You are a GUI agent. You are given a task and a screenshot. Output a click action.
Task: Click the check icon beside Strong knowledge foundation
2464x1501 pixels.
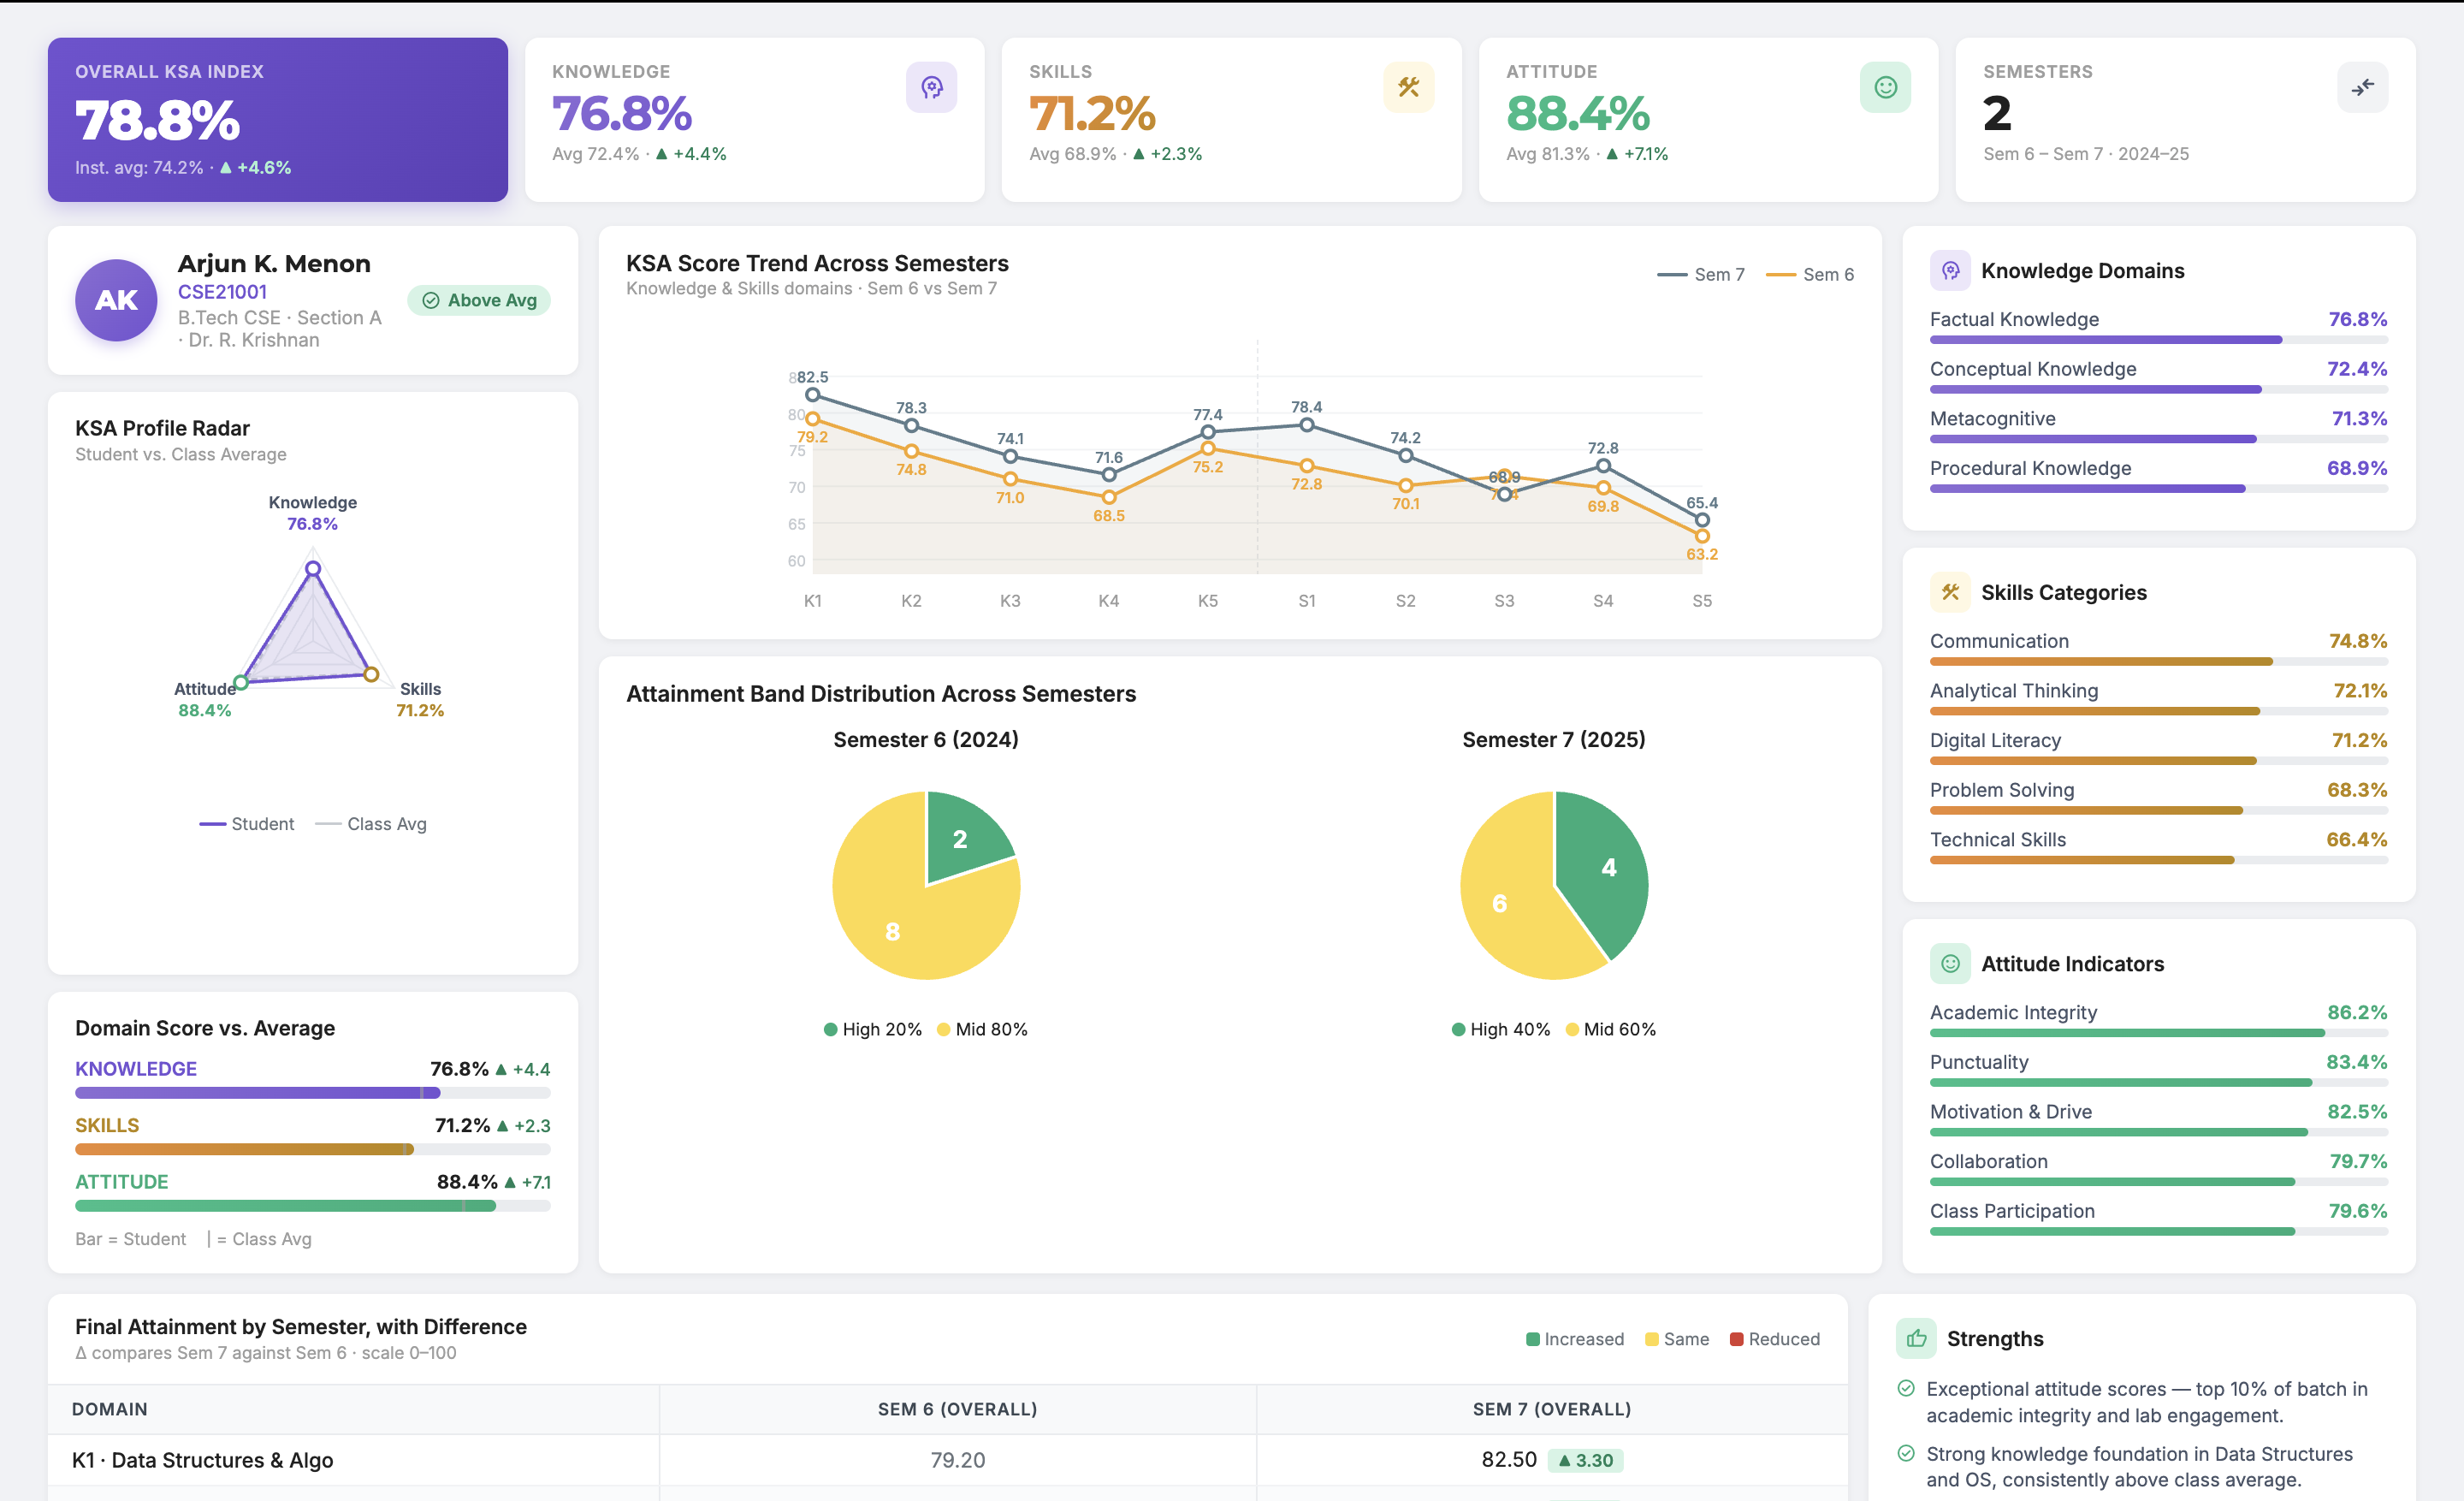click(x=1905, y=1453)
